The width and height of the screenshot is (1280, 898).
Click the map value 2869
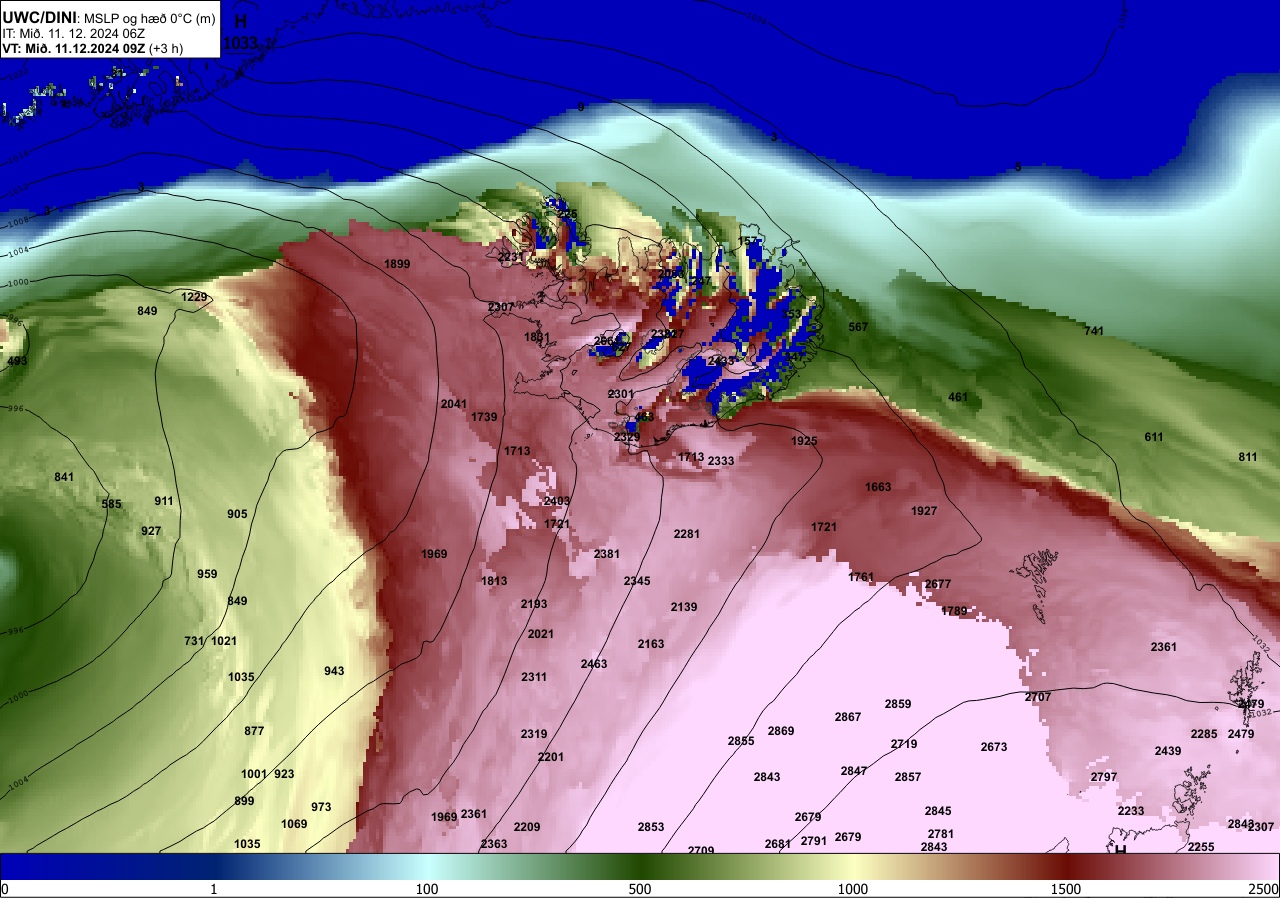781,731
